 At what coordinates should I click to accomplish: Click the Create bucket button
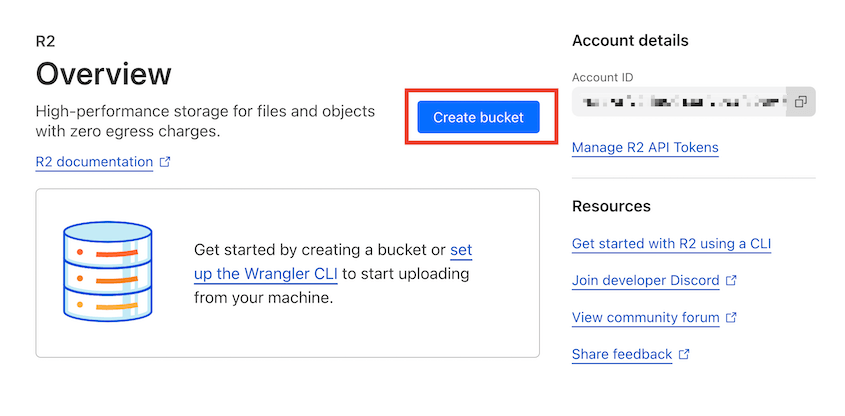coord(478,117)
